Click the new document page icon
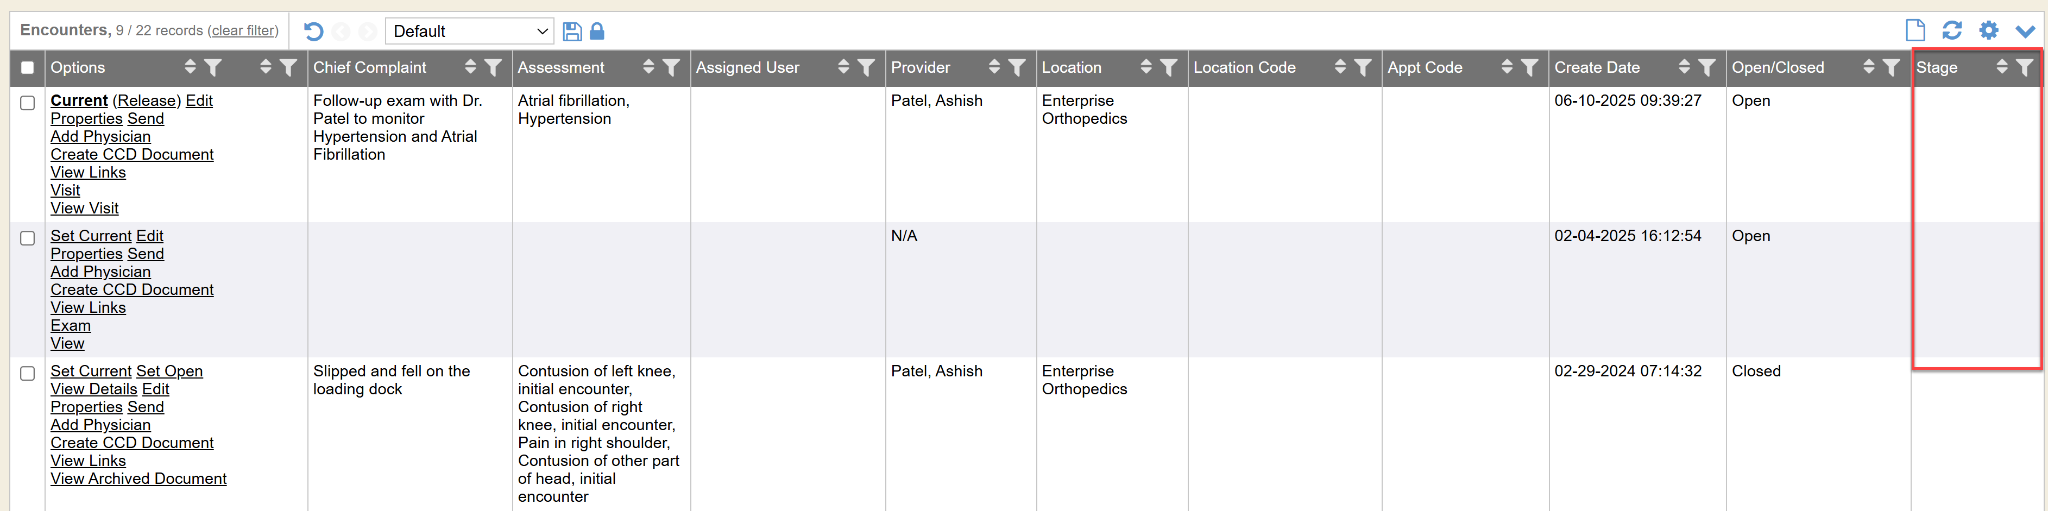 1915,30
